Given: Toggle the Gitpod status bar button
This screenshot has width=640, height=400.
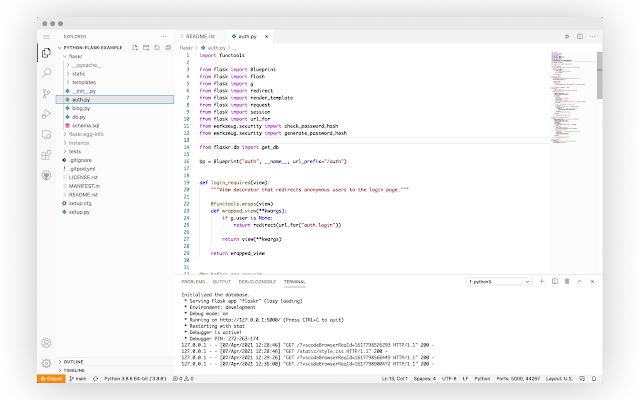Looking at the screenshot, I should (x=49, y=379).
